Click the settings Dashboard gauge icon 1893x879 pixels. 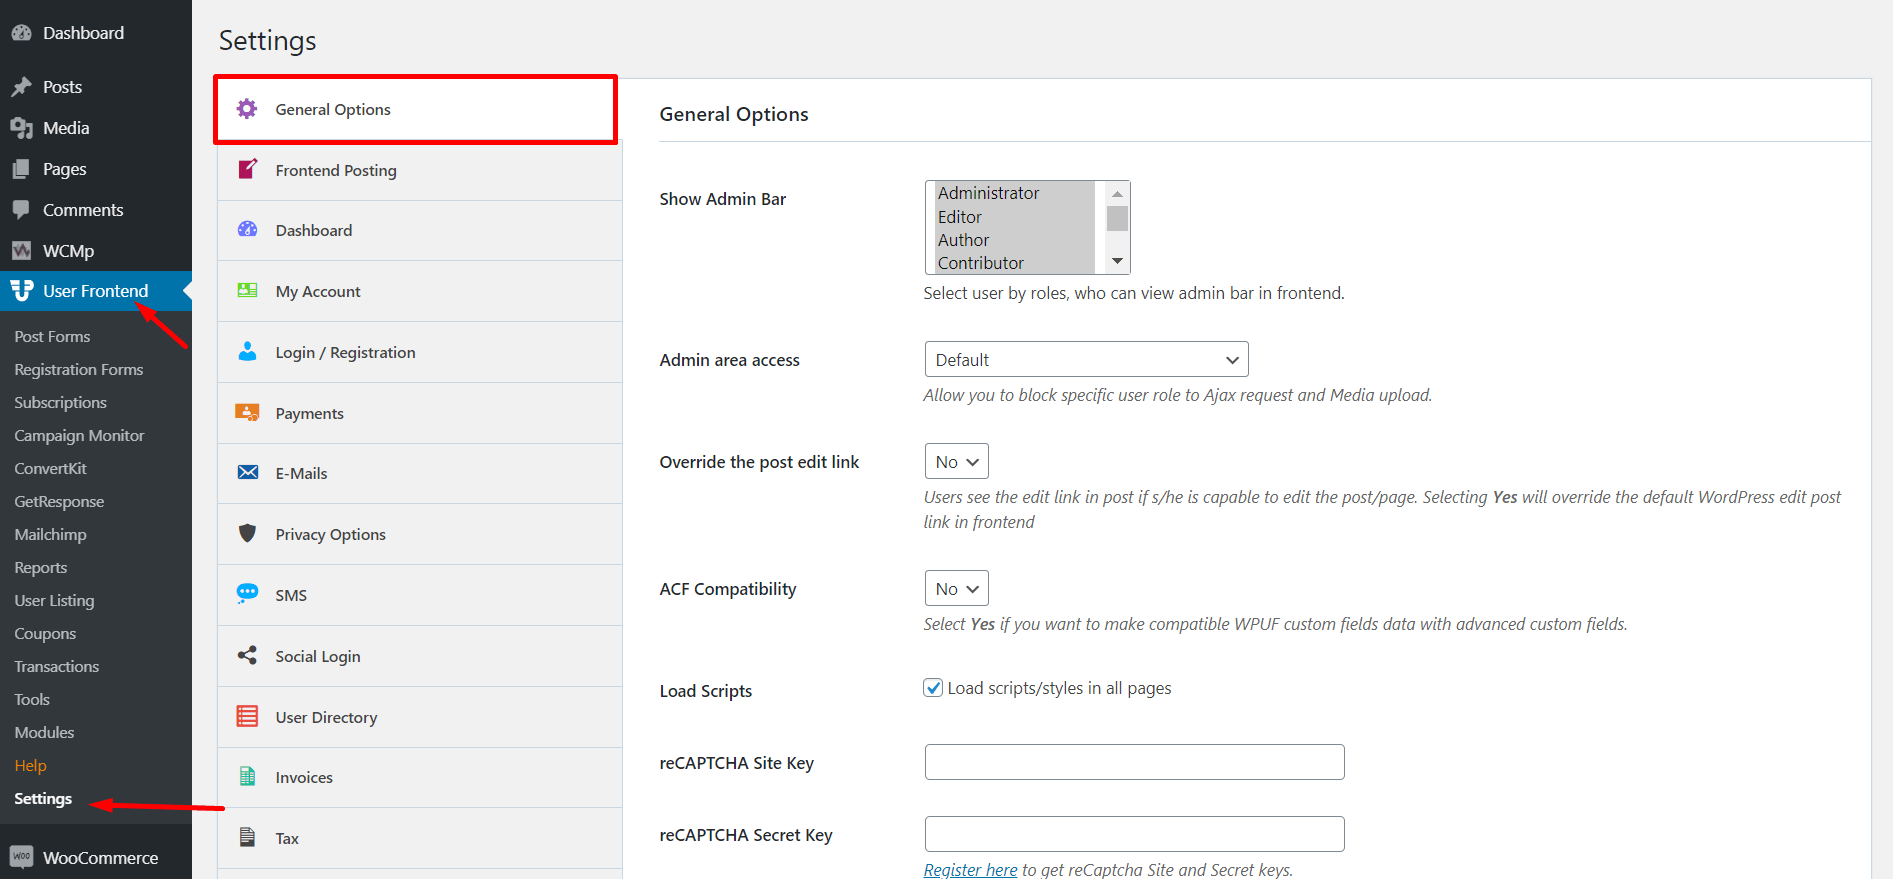(247, 230)
